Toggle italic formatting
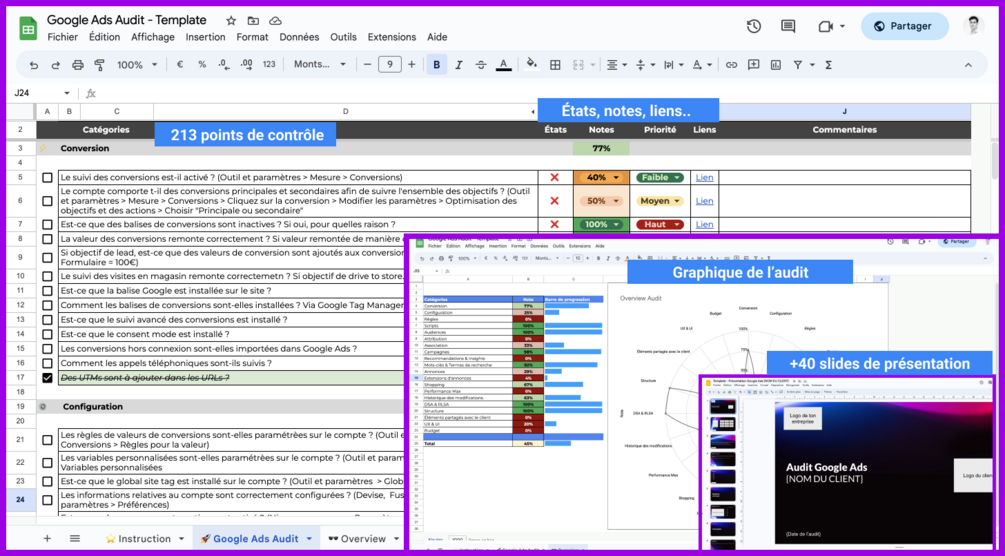This screenshot has height=556, width=1005. pos(459,65)
